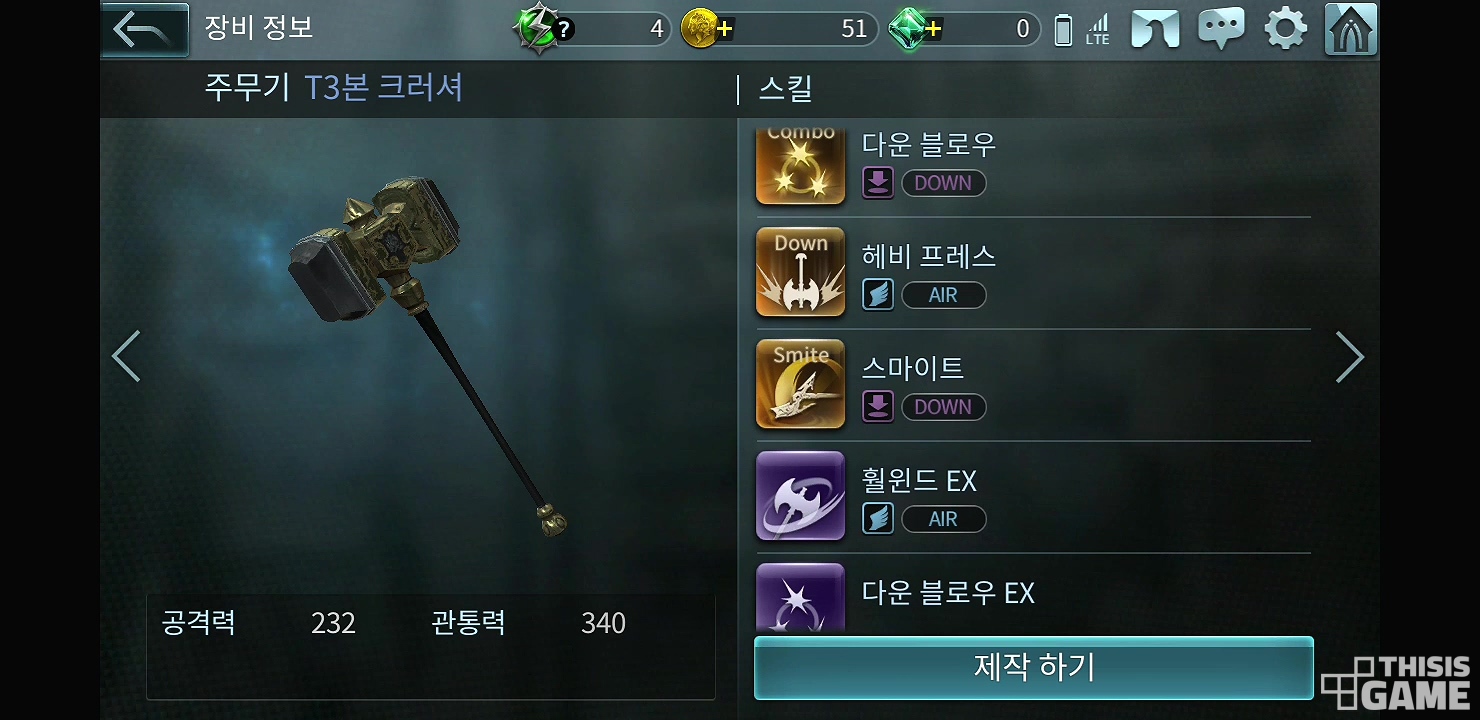1480x720 pixels.
Task: Open the home gate icon
Action: (1350, 29)
